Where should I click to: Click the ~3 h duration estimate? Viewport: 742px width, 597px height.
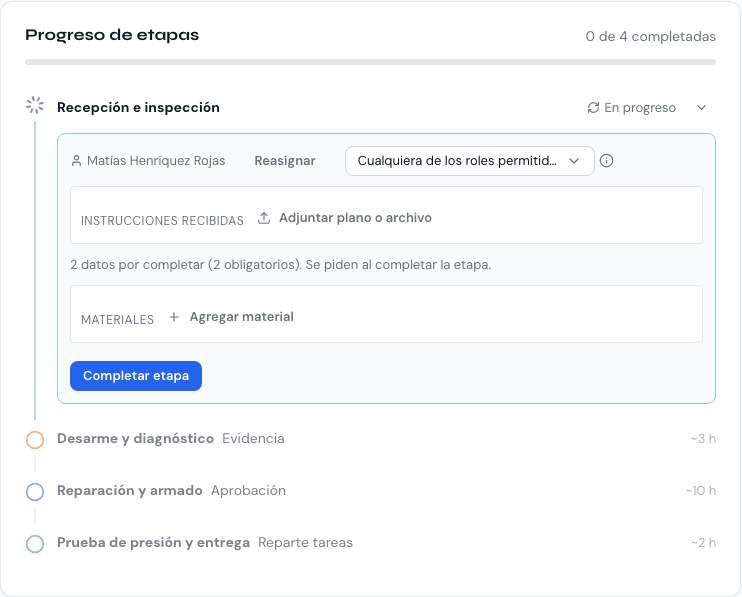(703, 439)
